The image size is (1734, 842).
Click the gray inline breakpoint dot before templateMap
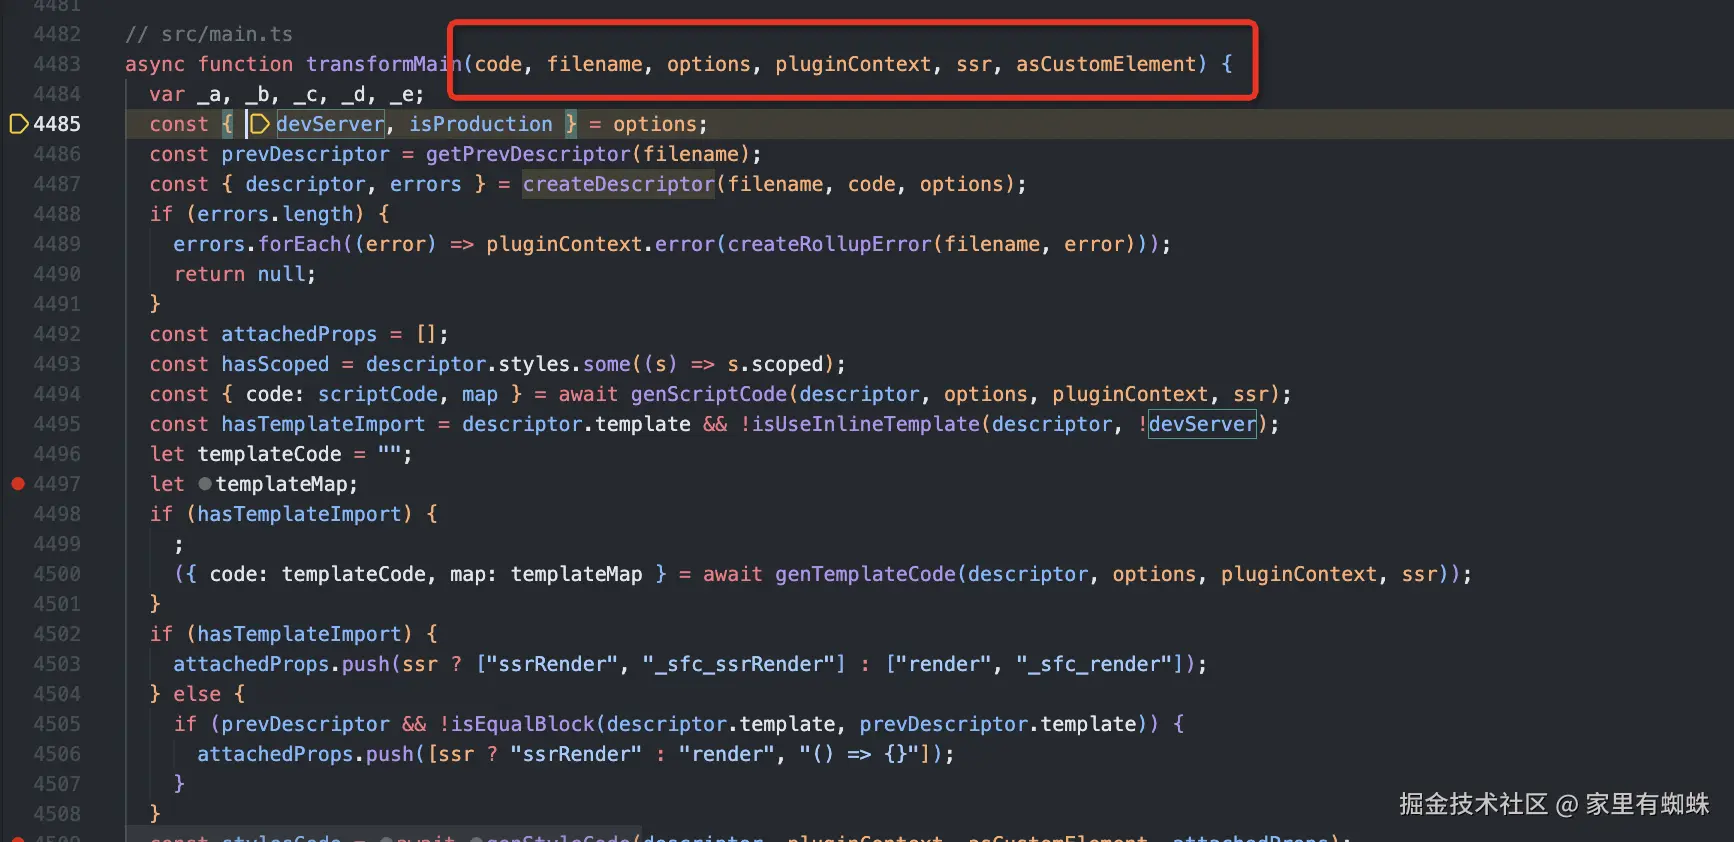pyautogui.click(x=205, y=484)
